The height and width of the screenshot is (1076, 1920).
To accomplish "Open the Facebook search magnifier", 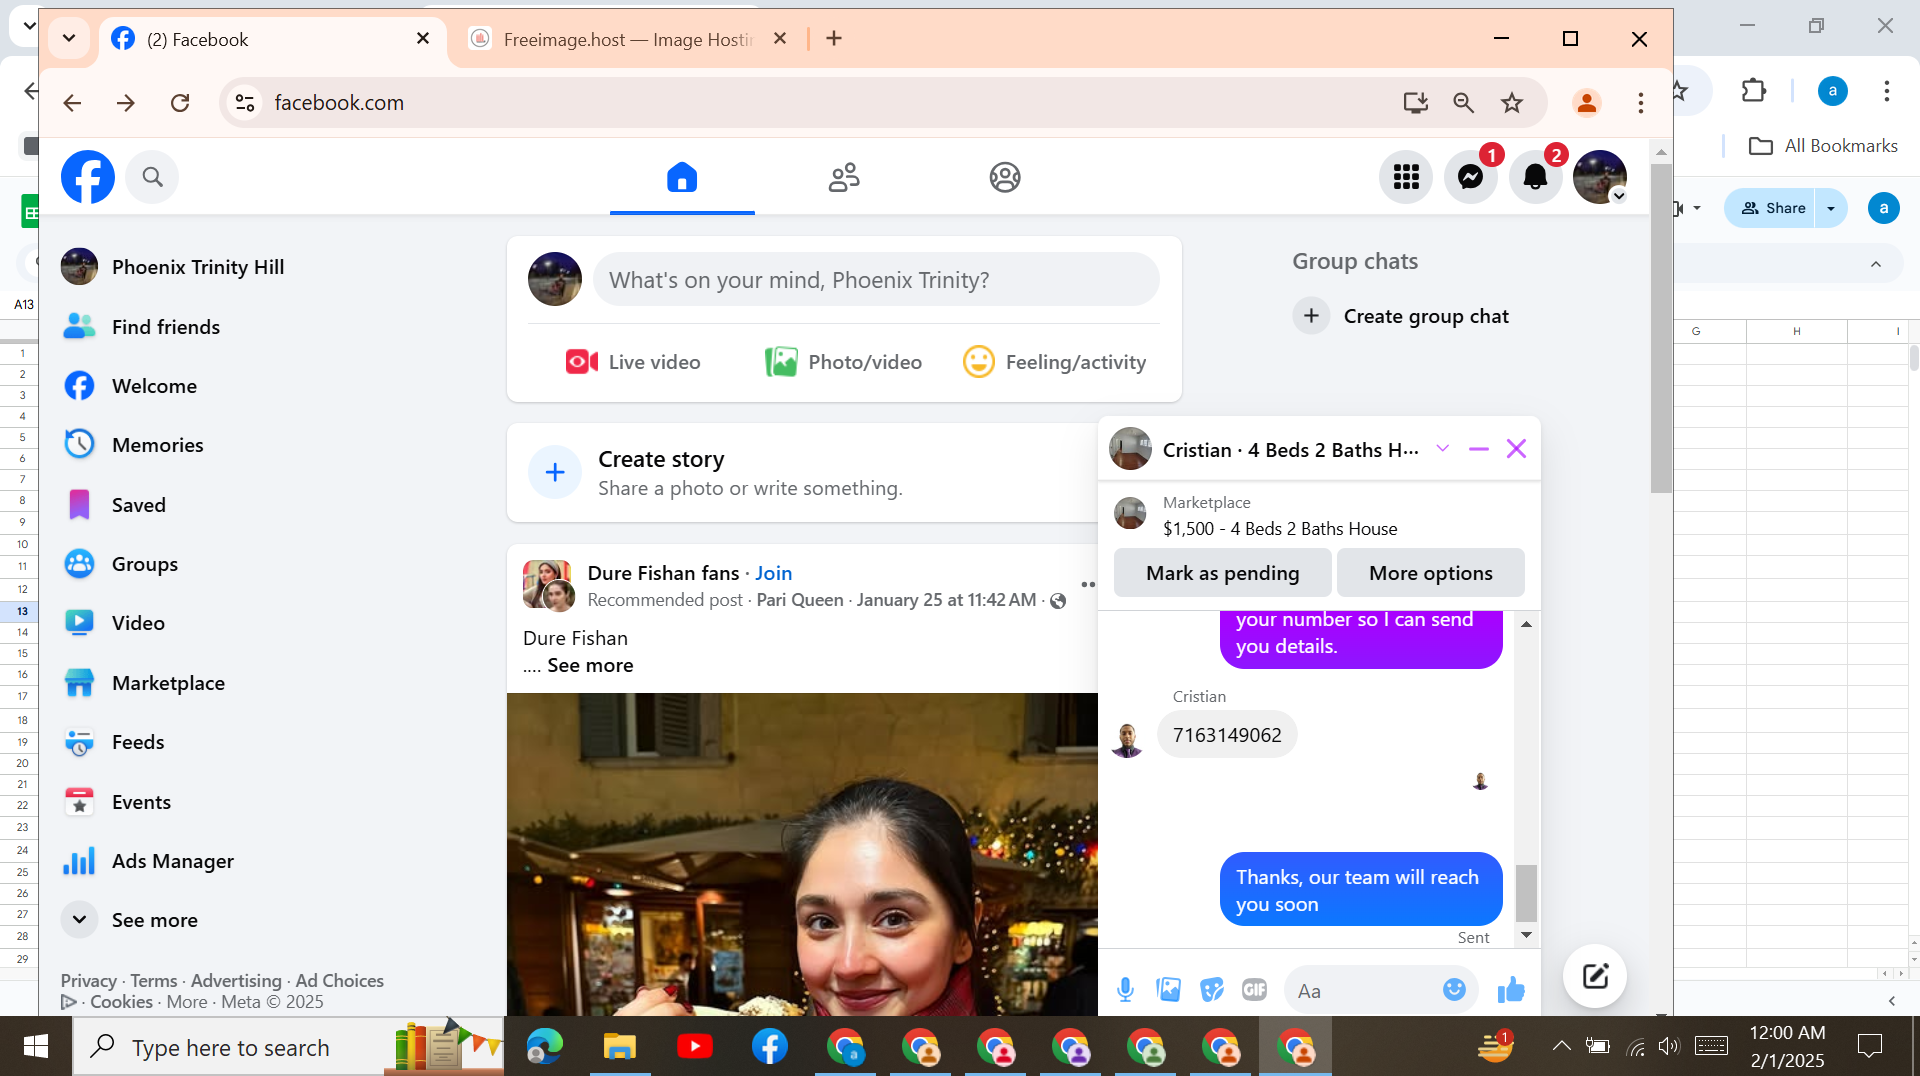I will tap(152, 177).
